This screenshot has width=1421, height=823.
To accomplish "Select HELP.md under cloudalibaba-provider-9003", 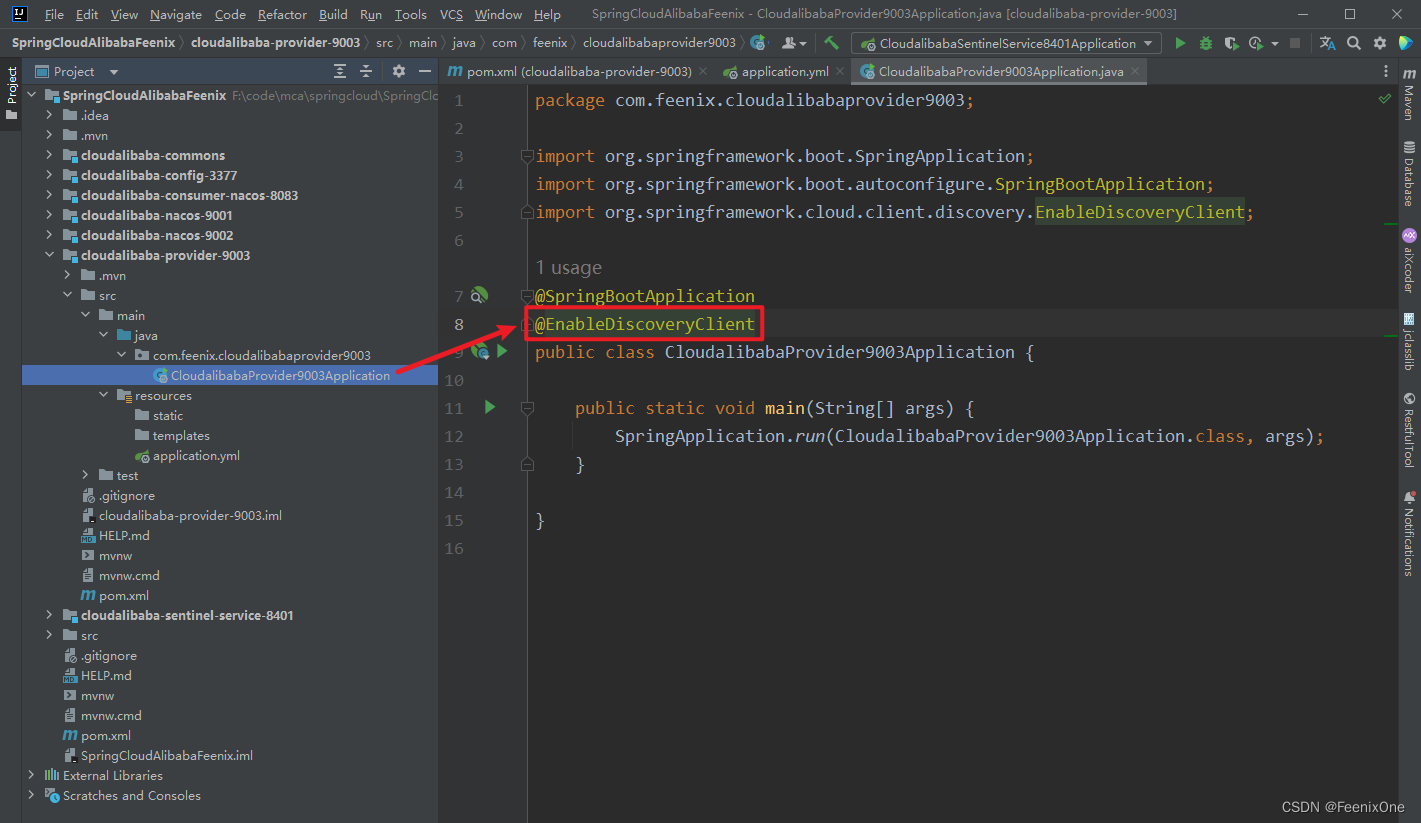I will coord(124,535).
